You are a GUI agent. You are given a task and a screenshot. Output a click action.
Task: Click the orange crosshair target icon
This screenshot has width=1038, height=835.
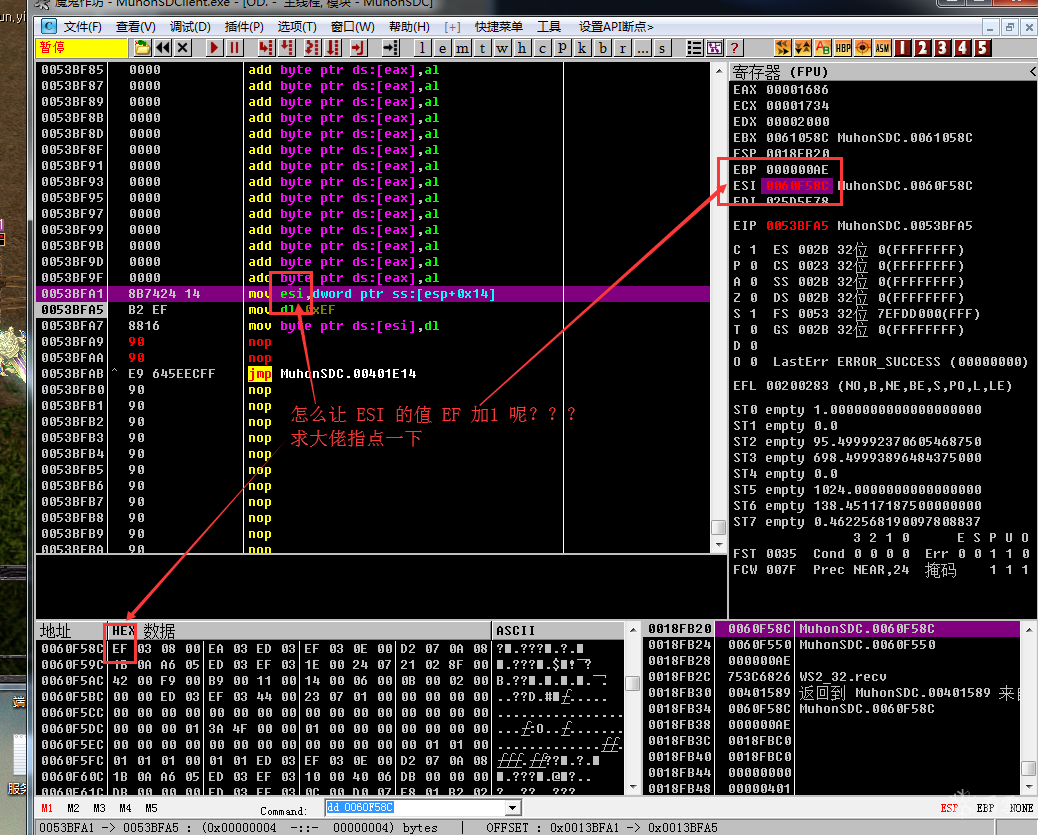point(863,48)
